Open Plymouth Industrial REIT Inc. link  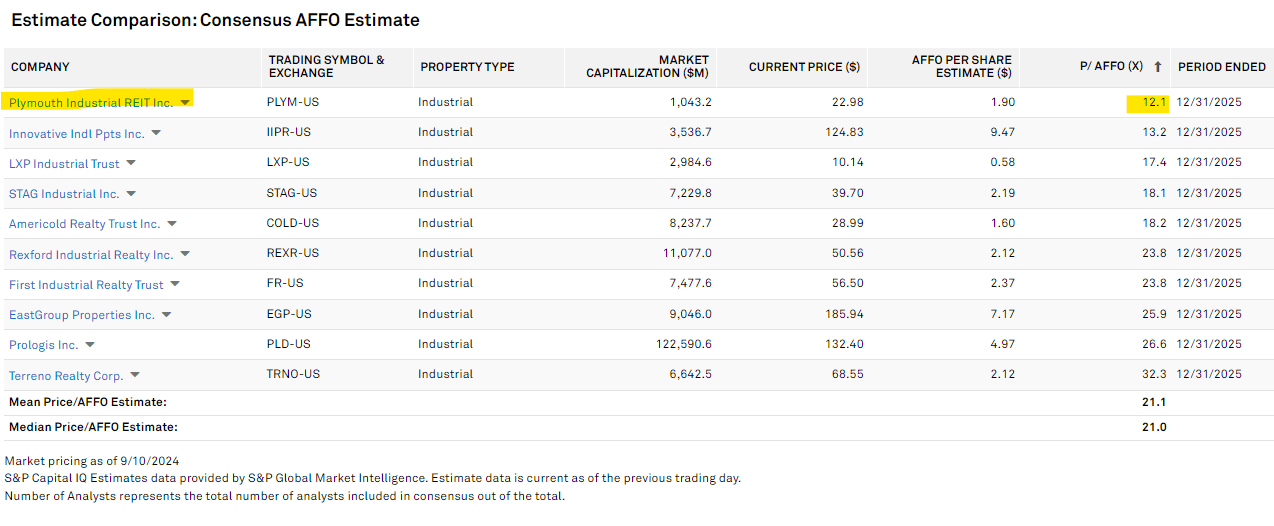[91, 103]
